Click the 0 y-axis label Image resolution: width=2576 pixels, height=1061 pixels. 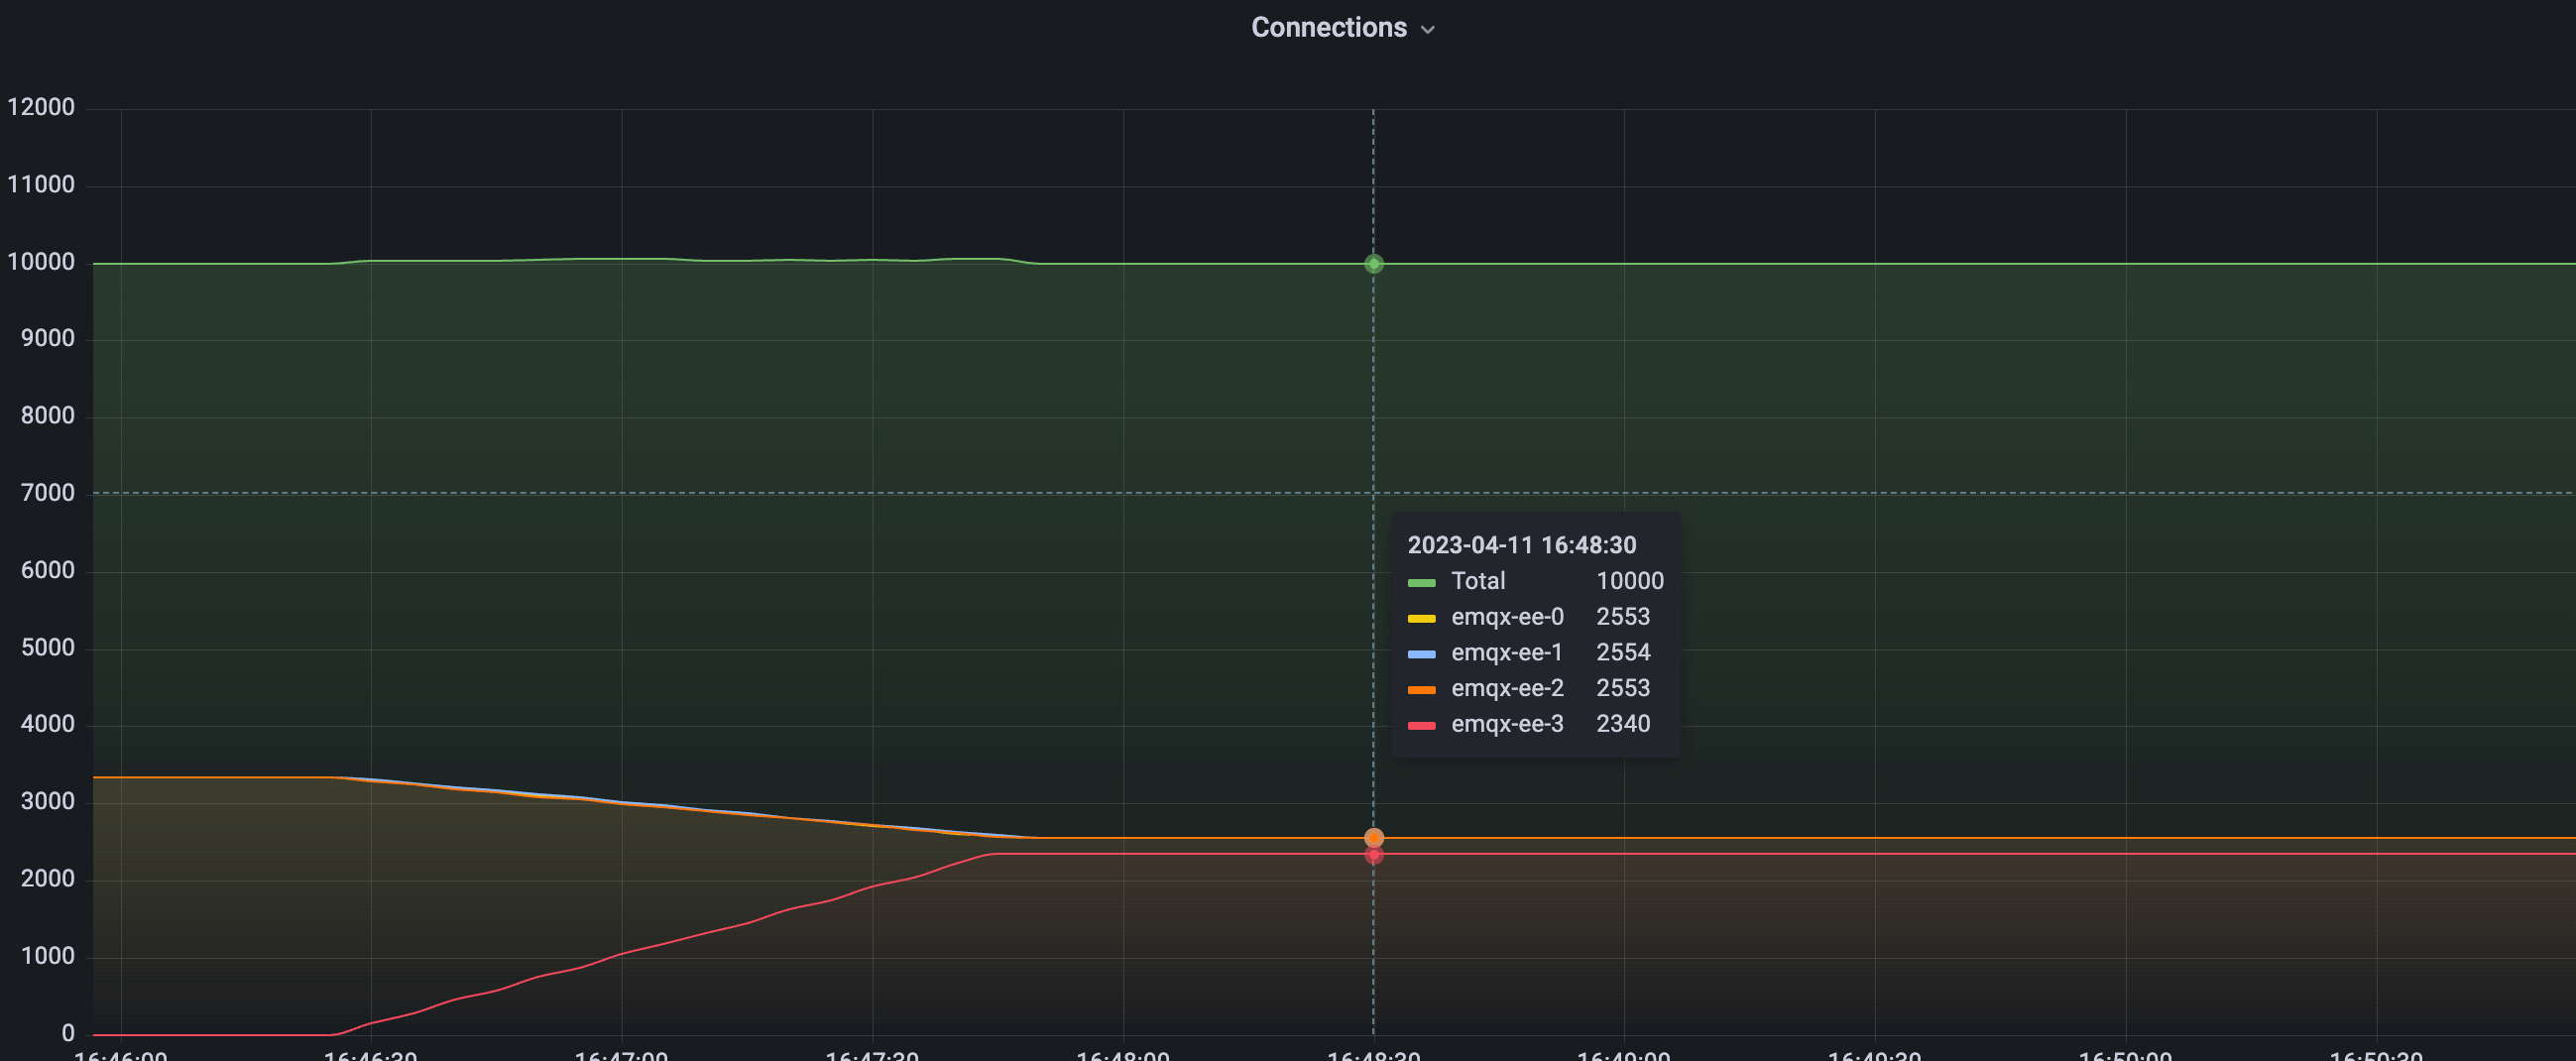tap(68, 1033)
